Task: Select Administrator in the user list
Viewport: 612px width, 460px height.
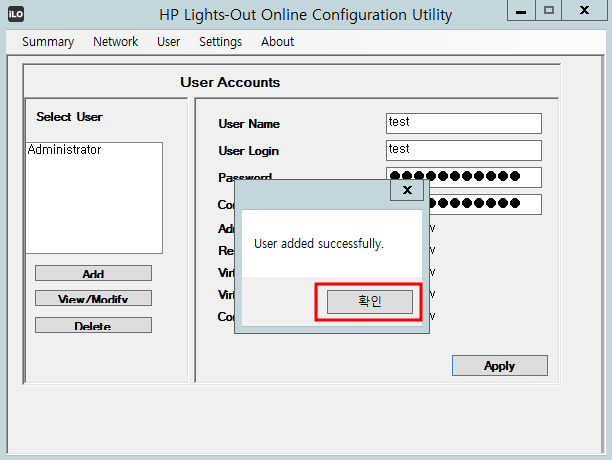Action: (x=64, y=149)
